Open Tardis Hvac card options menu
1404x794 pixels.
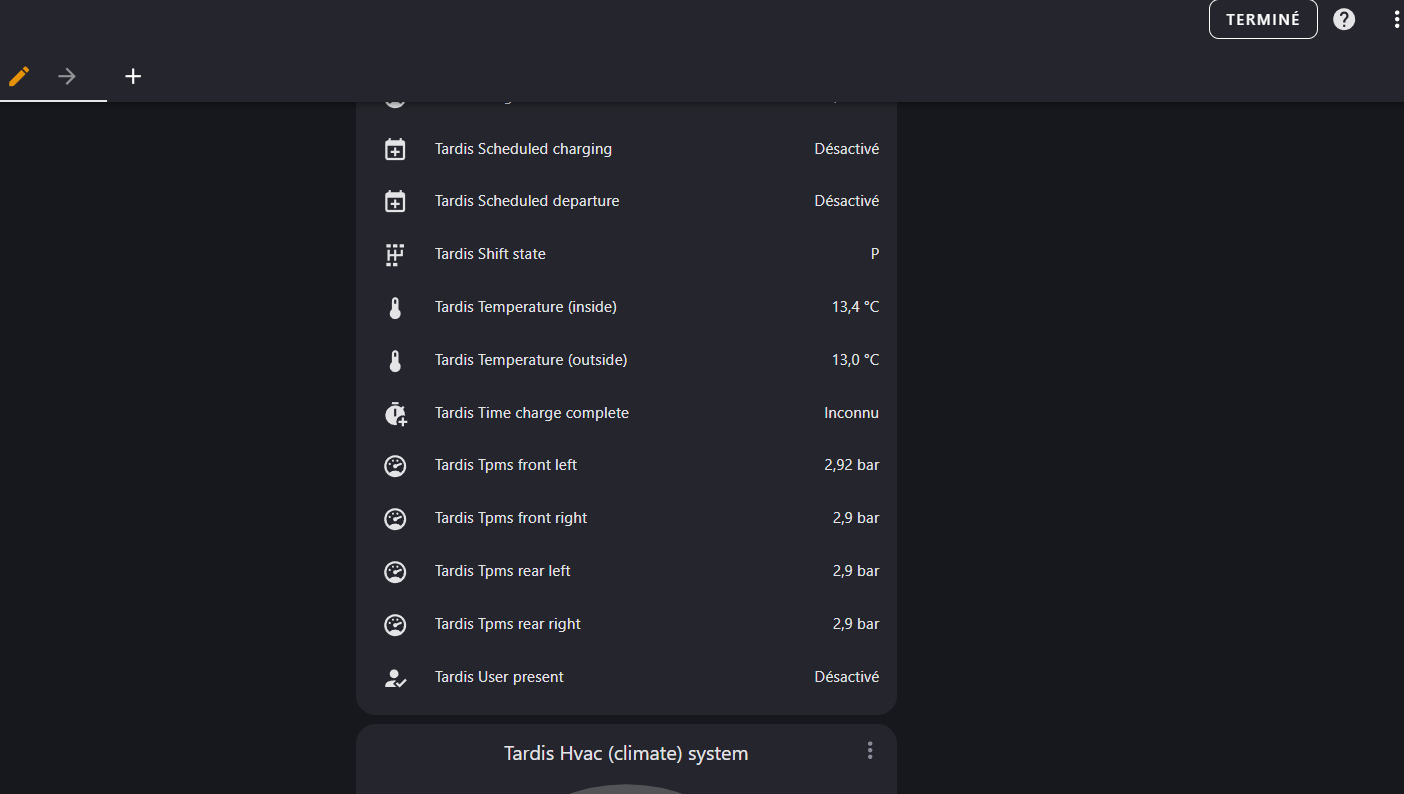click(x=870, y=750)
